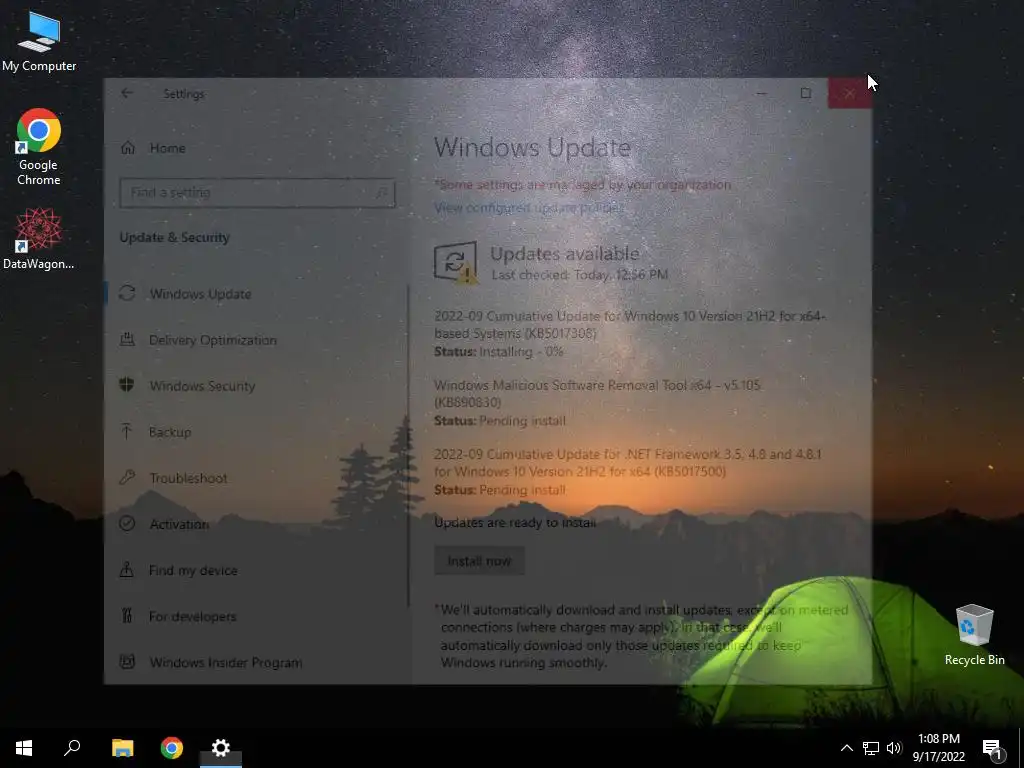Click the Update & Security heading
The image size is (1024, 768).
point(174,238)
